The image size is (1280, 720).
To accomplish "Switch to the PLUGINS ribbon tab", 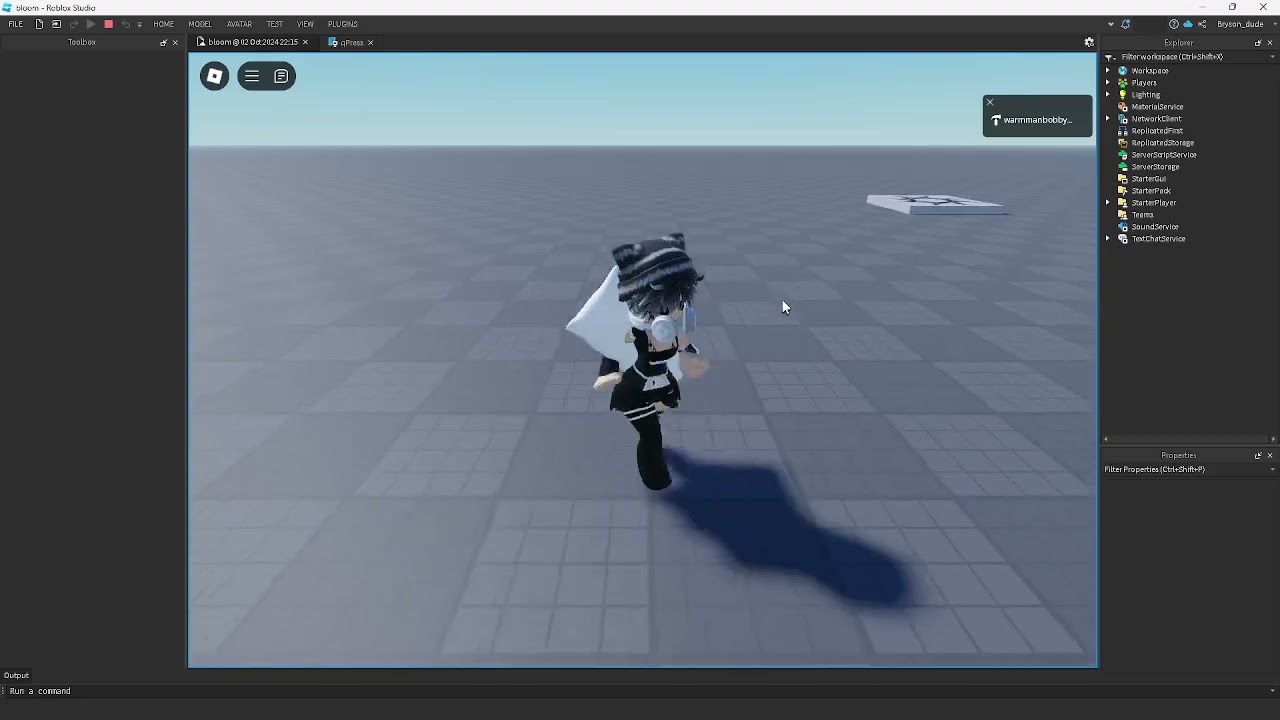I will (x=343, y=24).
